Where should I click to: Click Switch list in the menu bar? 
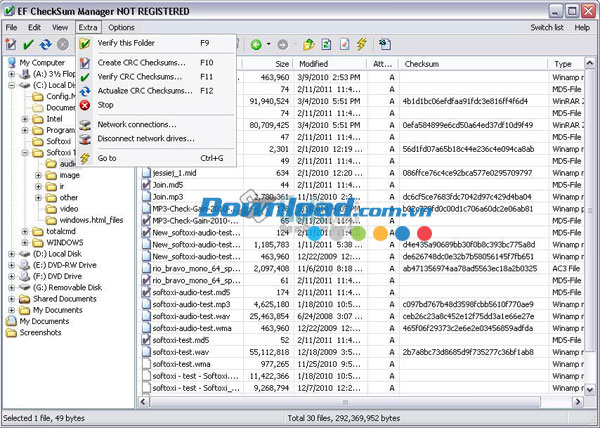[x=547, y=28]
